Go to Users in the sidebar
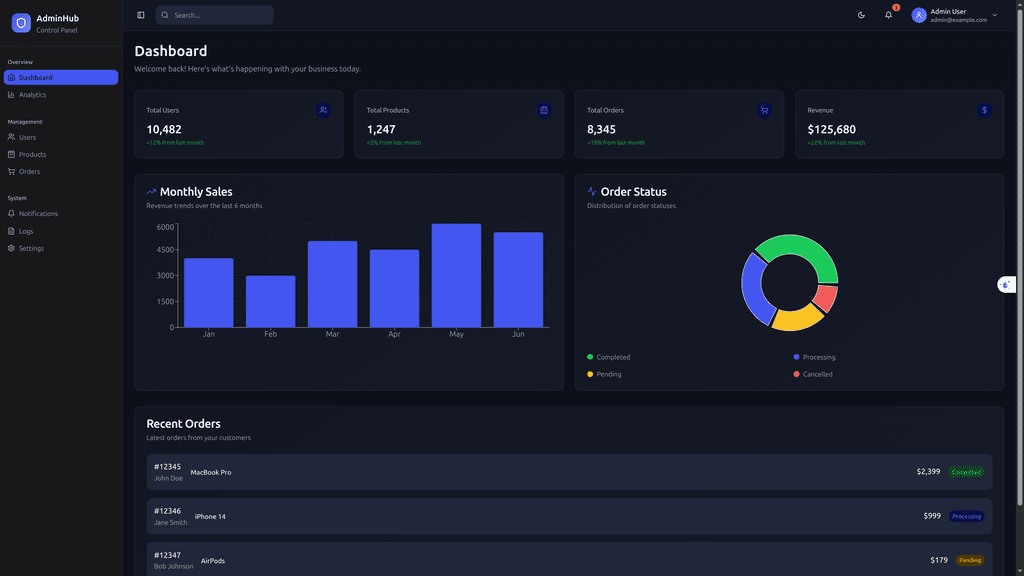 (27, 137)
